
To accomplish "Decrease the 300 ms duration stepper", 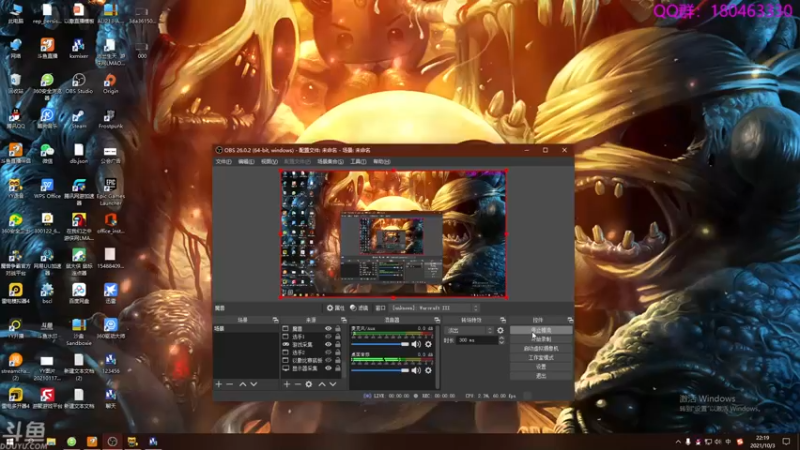I will (502, 342).
